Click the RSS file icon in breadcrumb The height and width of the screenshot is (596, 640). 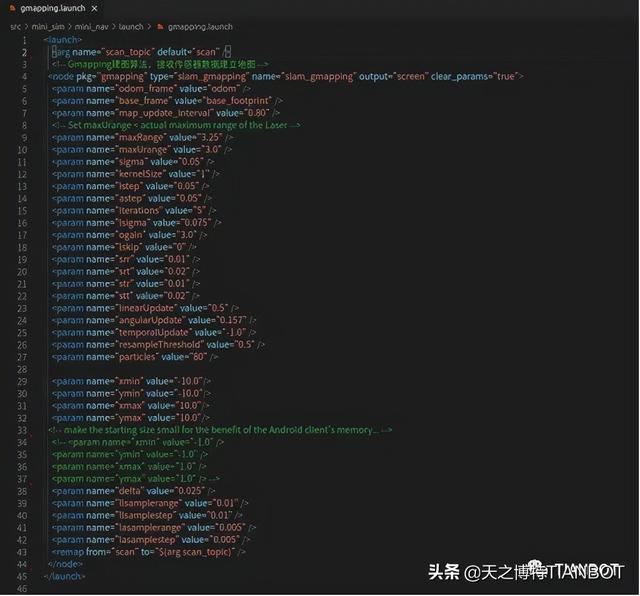coord(158,25)
